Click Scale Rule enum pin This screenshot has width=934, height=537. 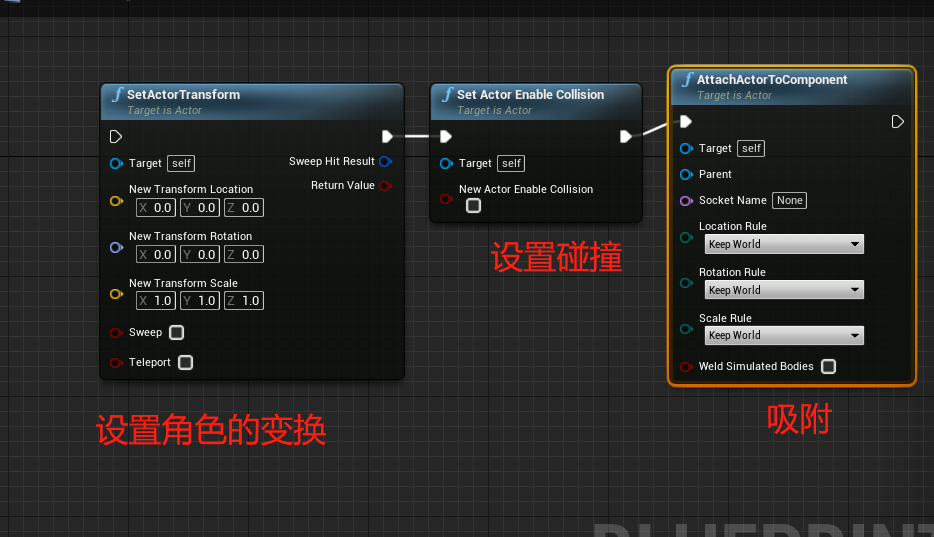pos(686,329)
